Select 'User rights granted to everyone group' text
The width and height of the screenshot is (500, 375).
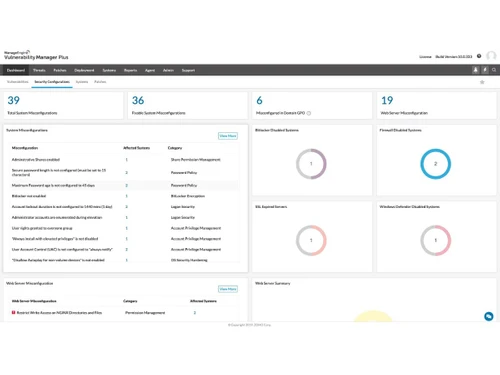click(42, 228)
